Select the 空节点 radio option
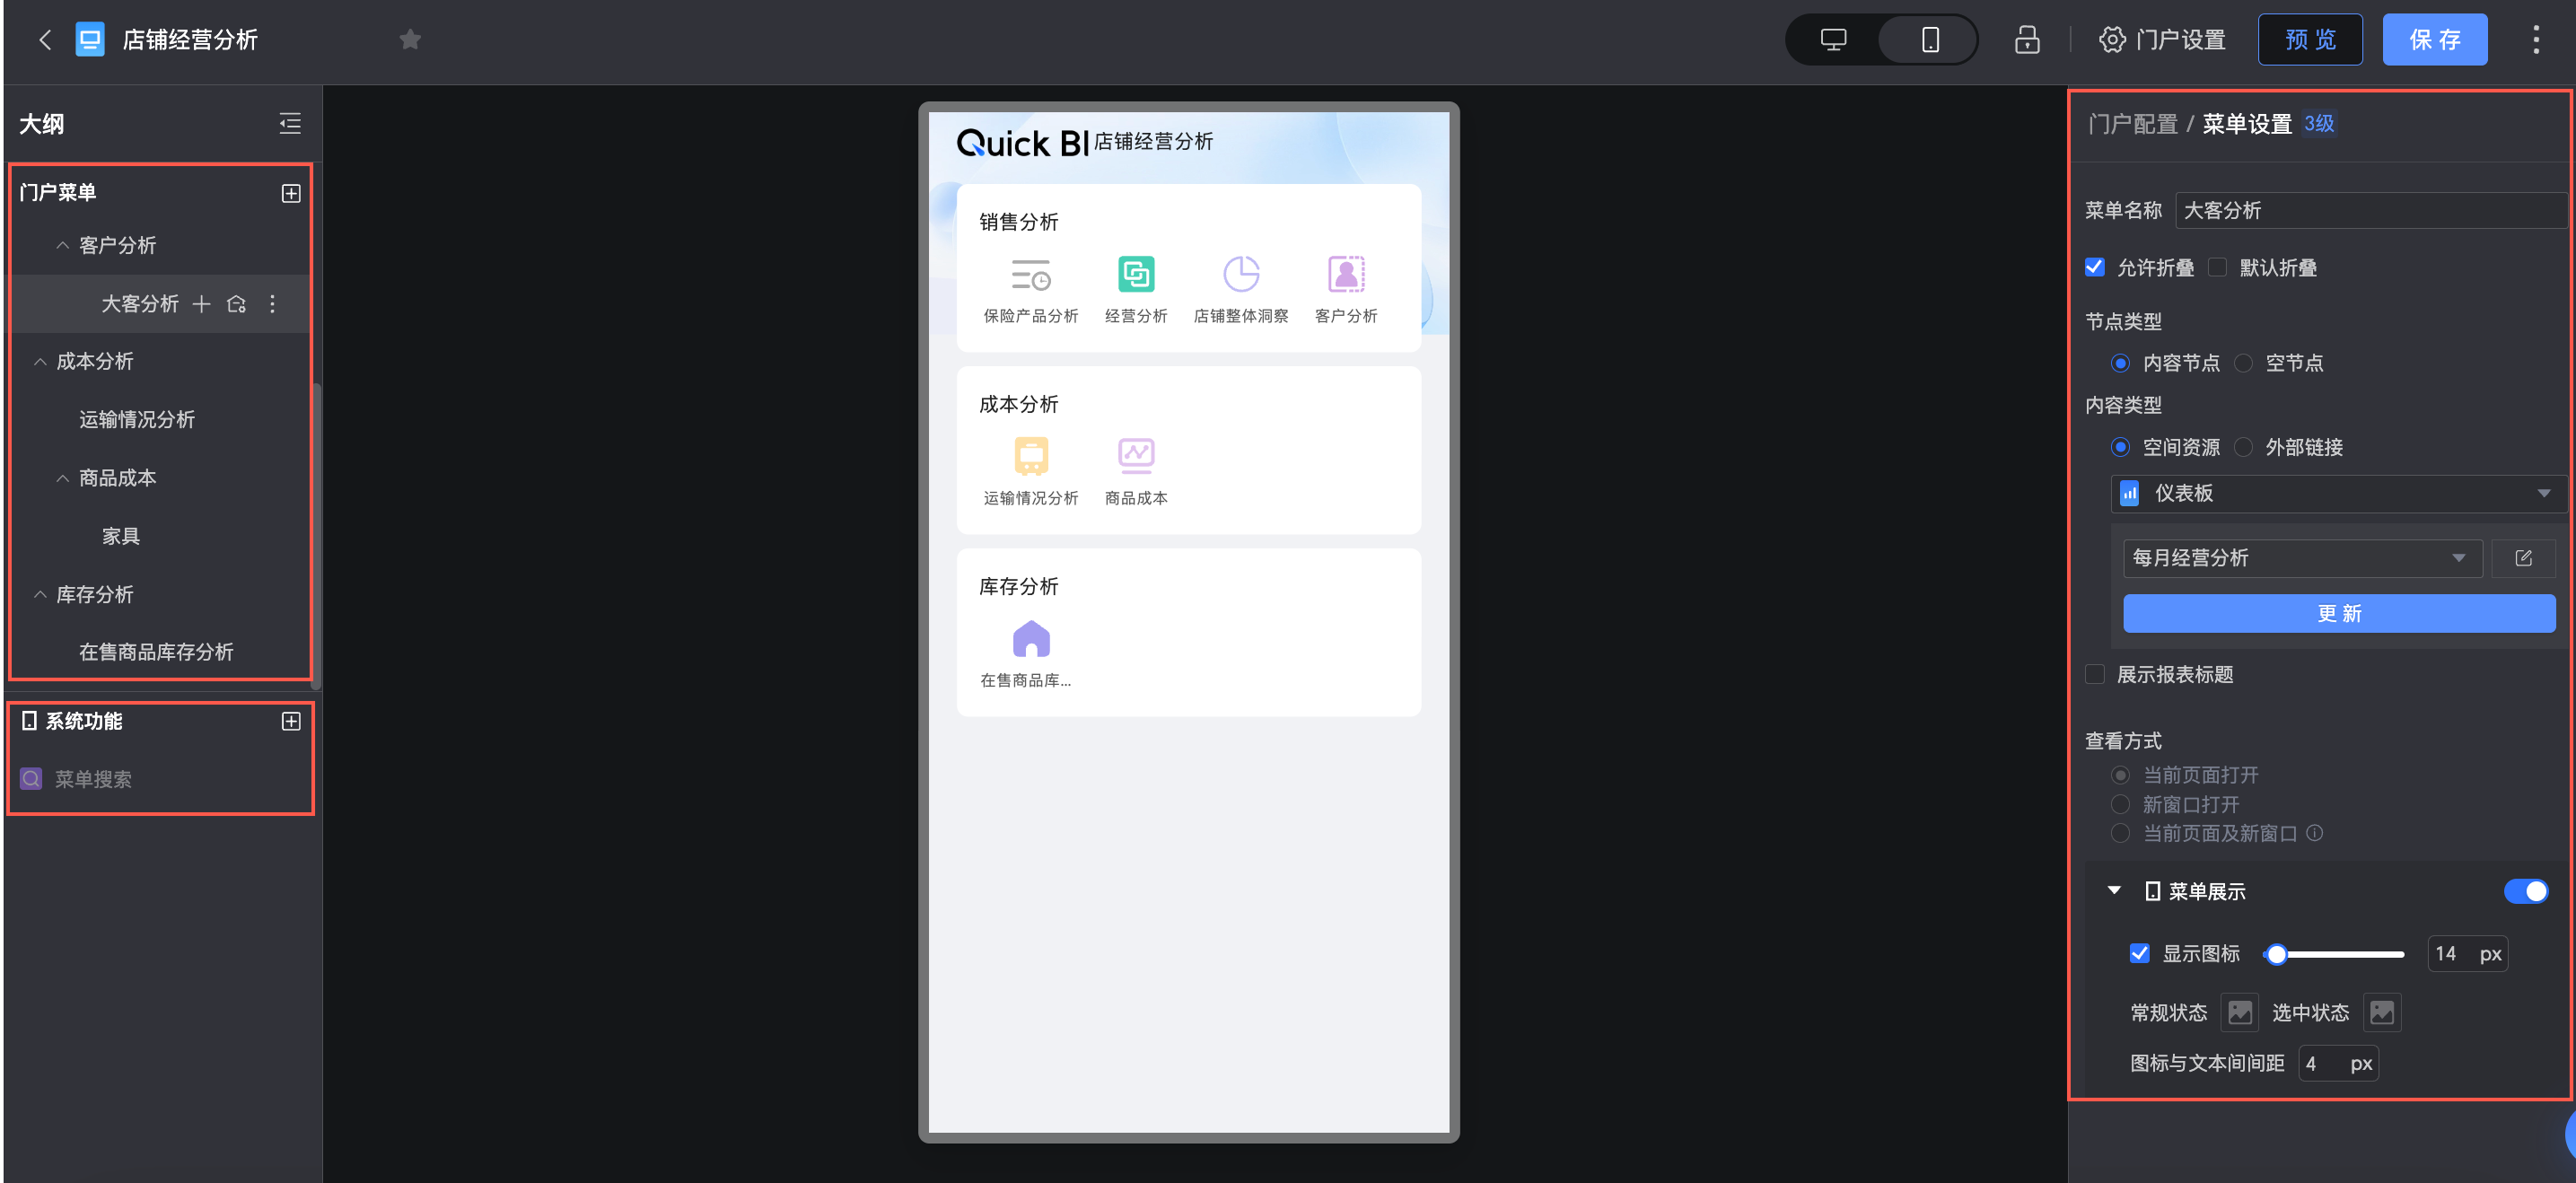 click(x=2244, y=363)
